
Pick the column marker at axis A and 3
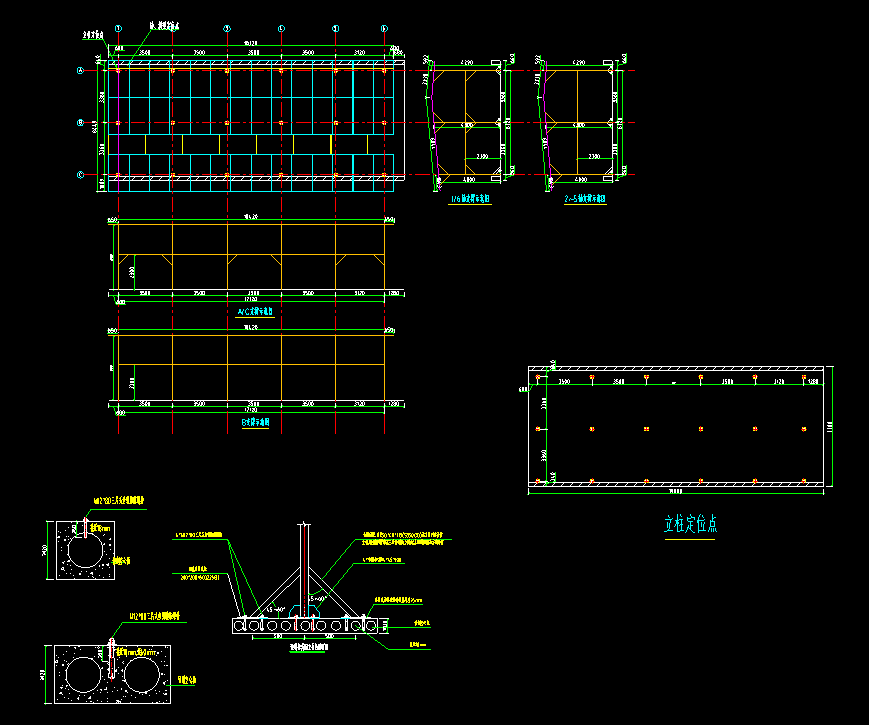point(227,70)
